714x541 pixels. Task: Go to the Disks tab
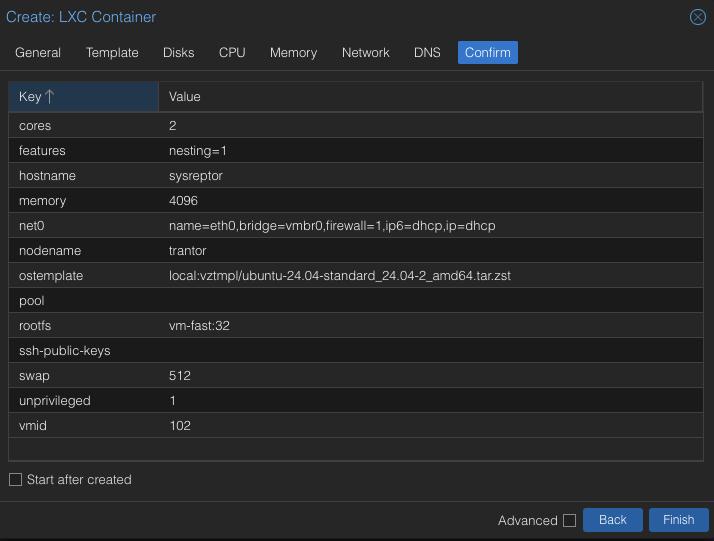pyautogui.click(x=178, y=53)
